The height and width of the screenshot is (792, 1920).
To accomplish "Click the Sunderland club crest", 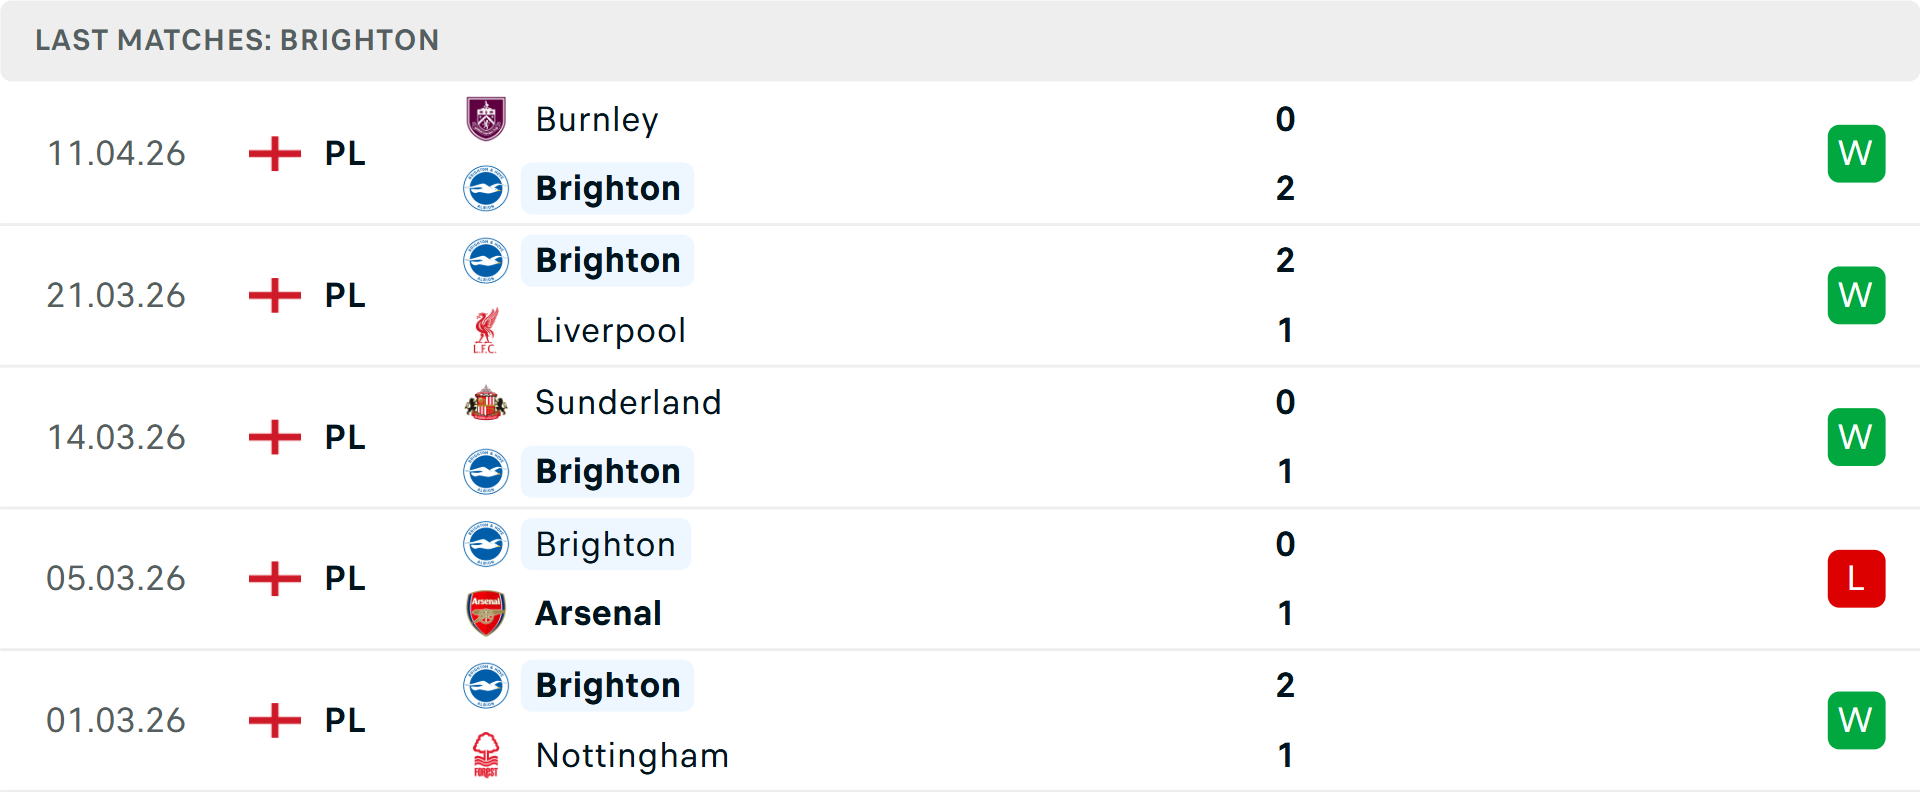I will (486, 403).
